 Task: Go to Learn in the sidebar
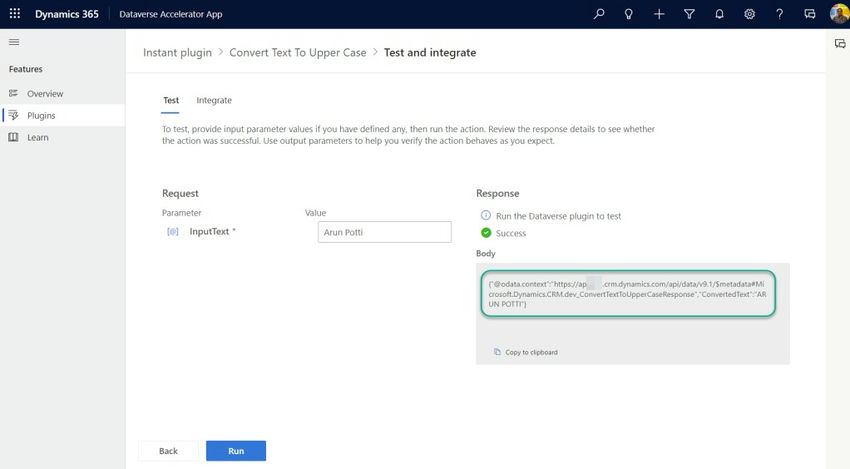38,137
